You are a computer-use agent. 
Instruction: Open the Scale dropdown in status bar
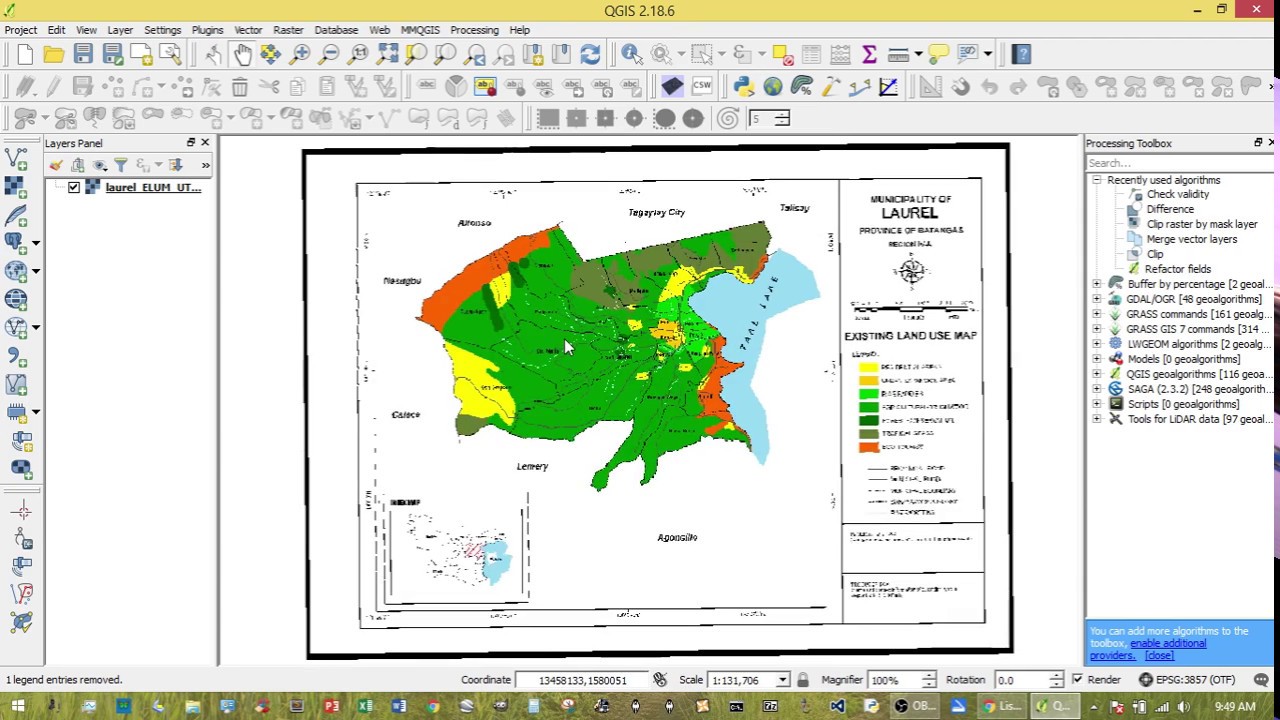(782, 680)
